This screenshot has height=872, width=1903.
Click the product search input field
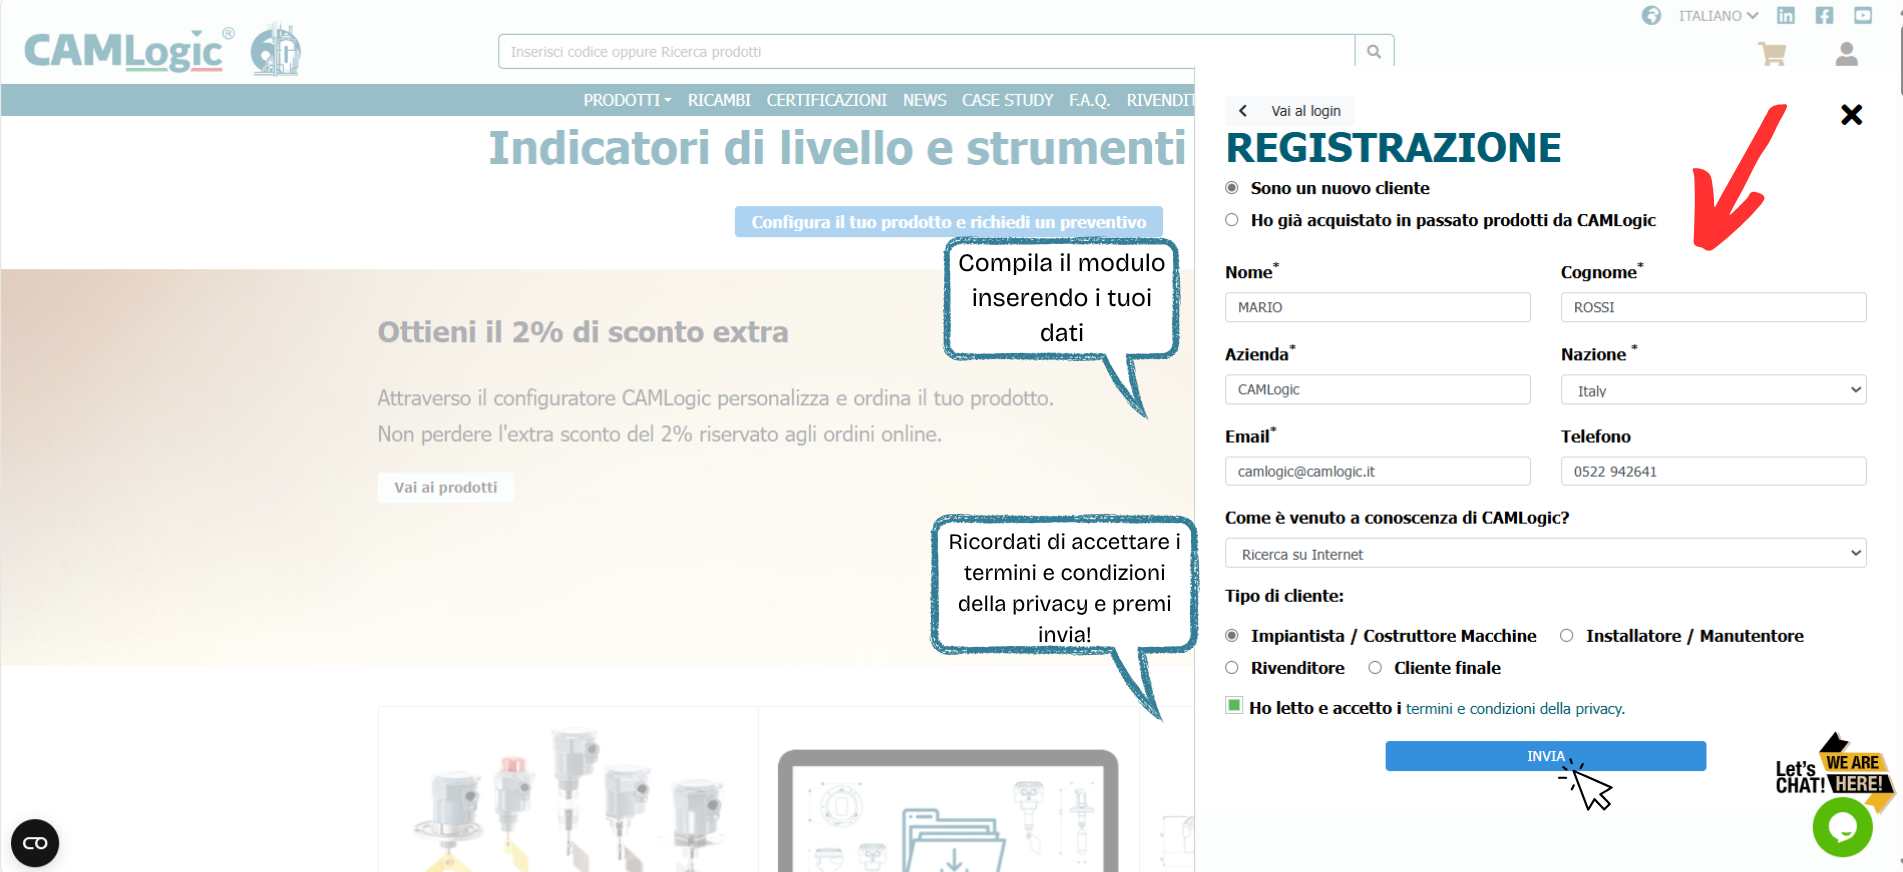926,51
